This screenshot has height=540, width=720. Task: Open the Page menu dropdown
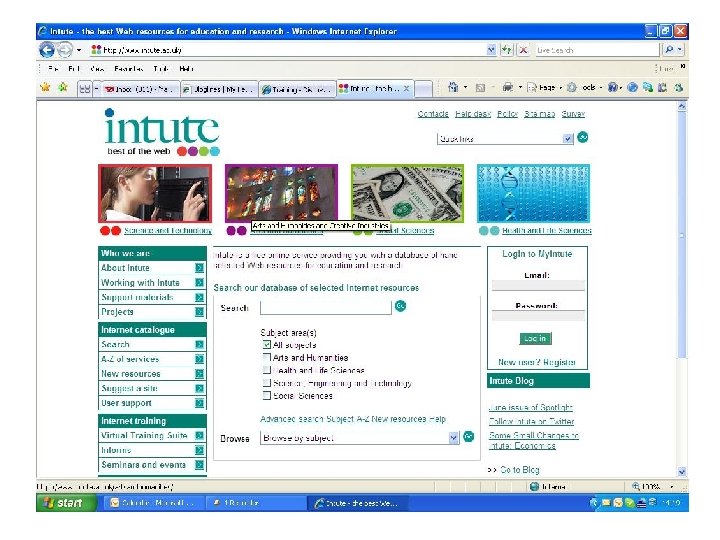point(546,87)
